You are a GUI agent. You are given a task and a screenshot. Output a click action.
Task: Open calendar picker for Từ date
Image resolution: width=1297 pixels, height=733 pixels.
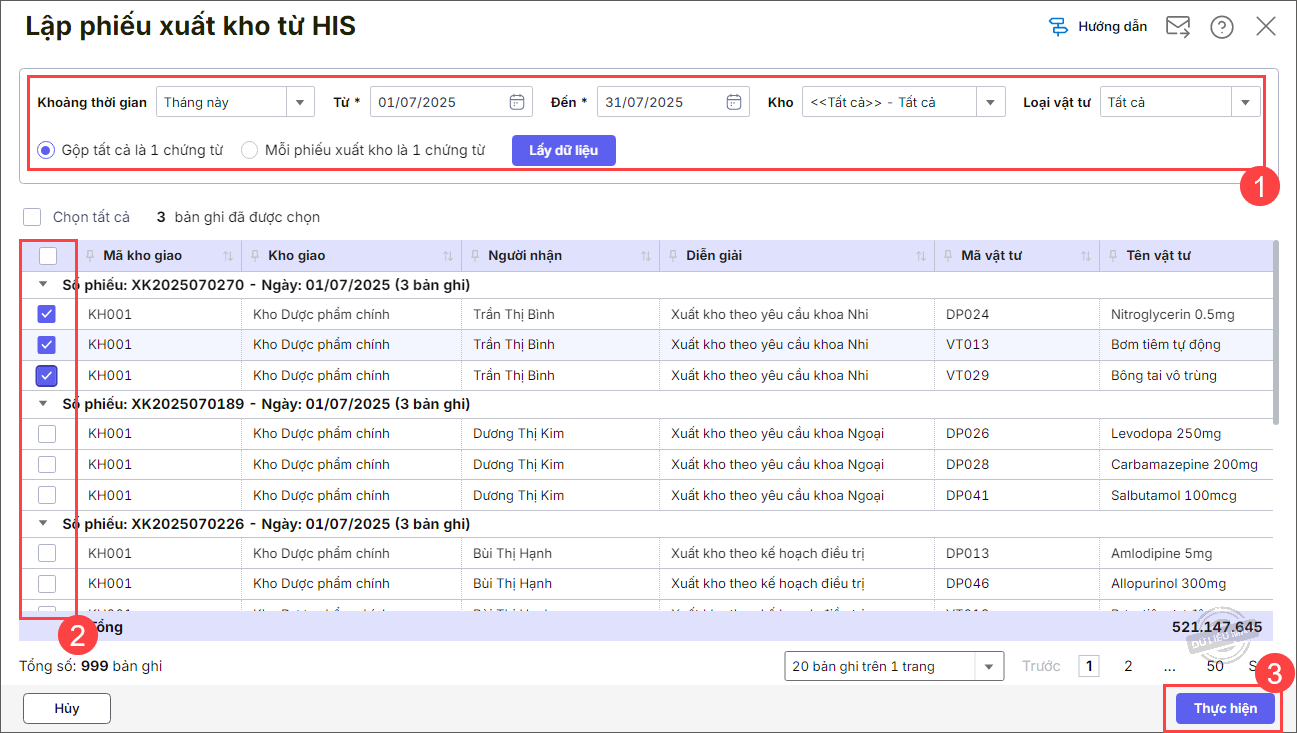tap(517, 102)
